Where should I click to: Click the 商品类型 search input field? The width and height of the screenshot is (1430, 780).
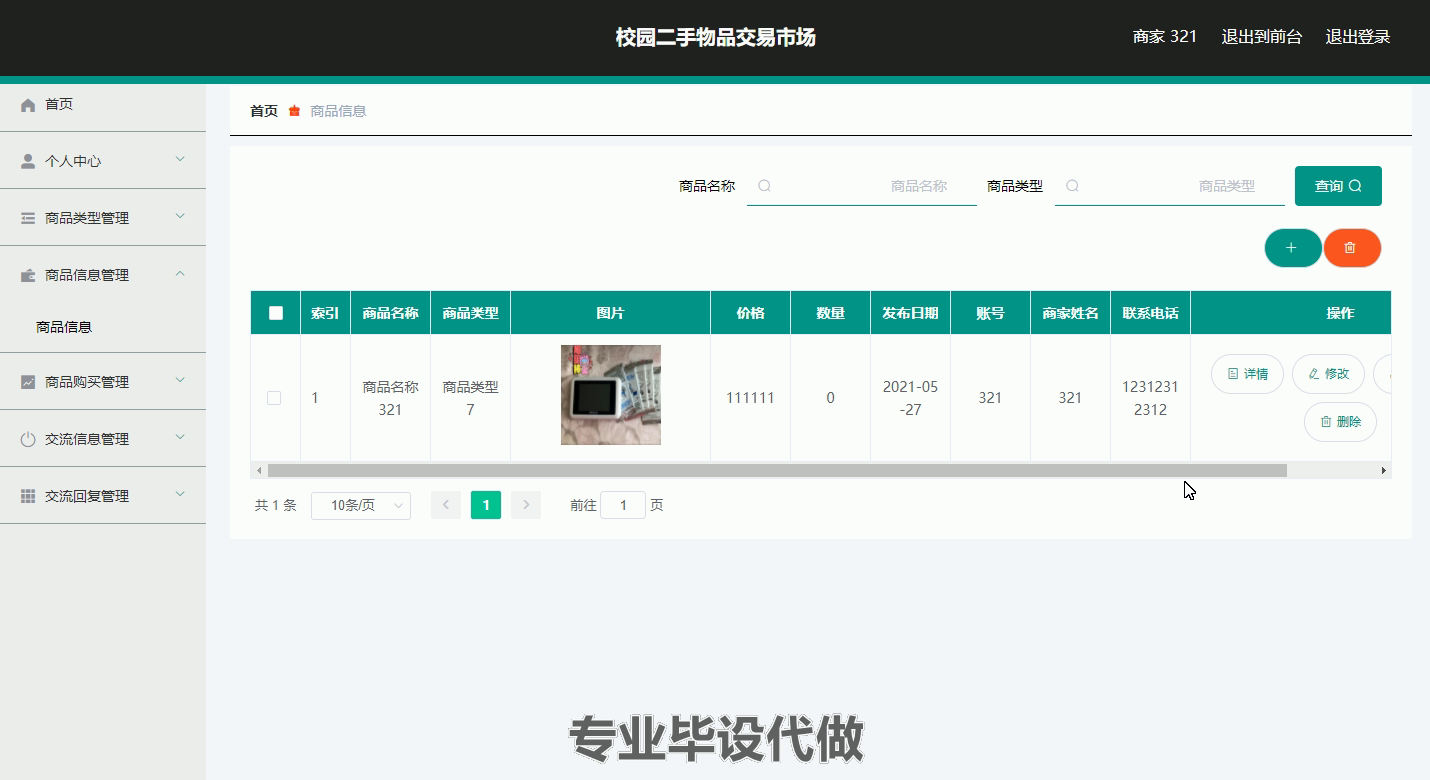pyautogui.click(x=1170, y=186)
